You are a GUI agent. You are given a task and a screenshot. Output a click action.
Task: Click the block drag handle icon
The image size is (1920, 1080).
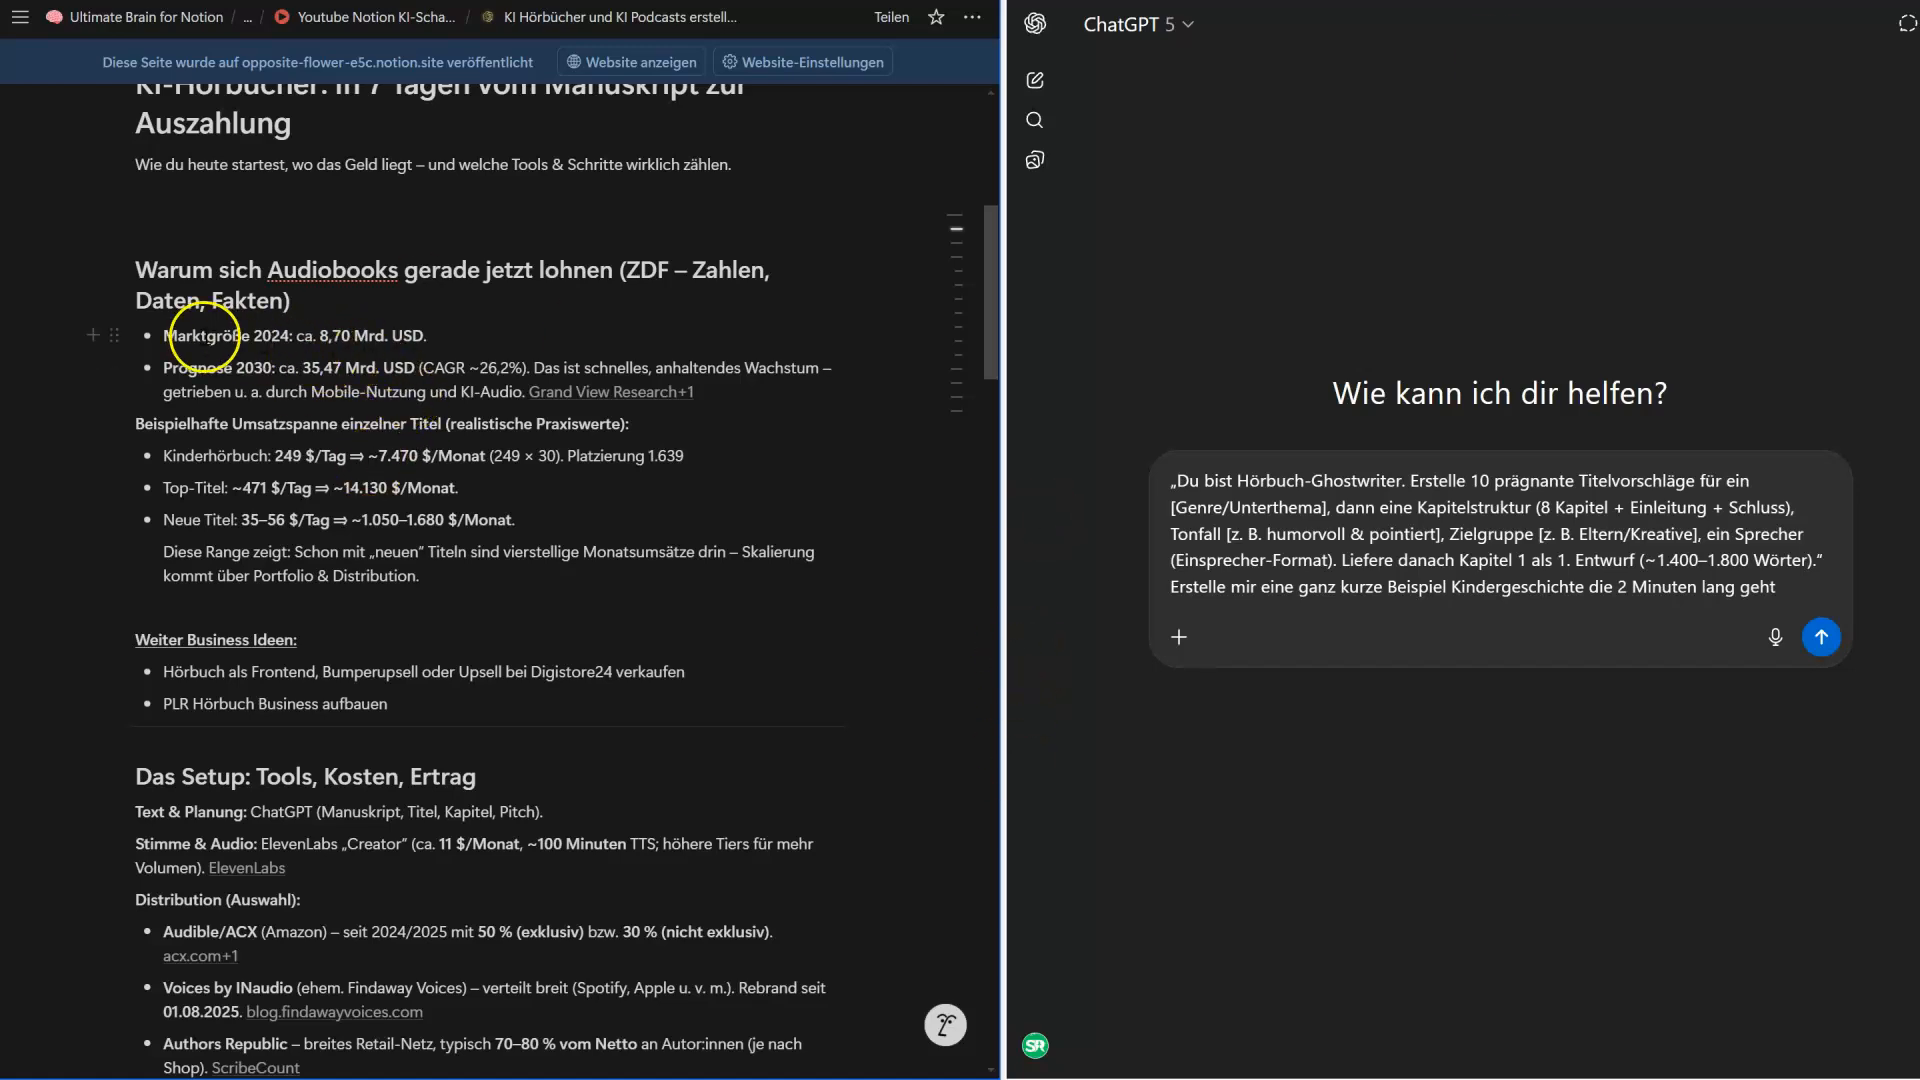pos(114,335)
